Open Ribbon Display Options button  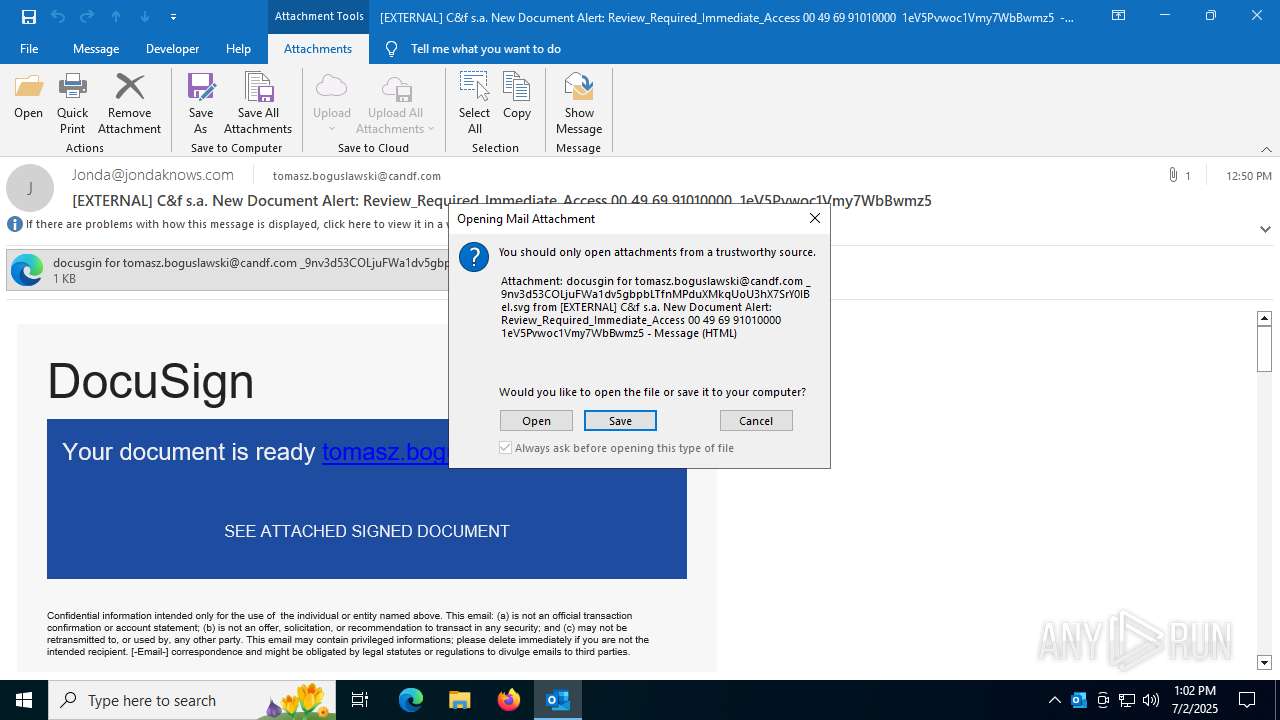[x=1118, y=16]
